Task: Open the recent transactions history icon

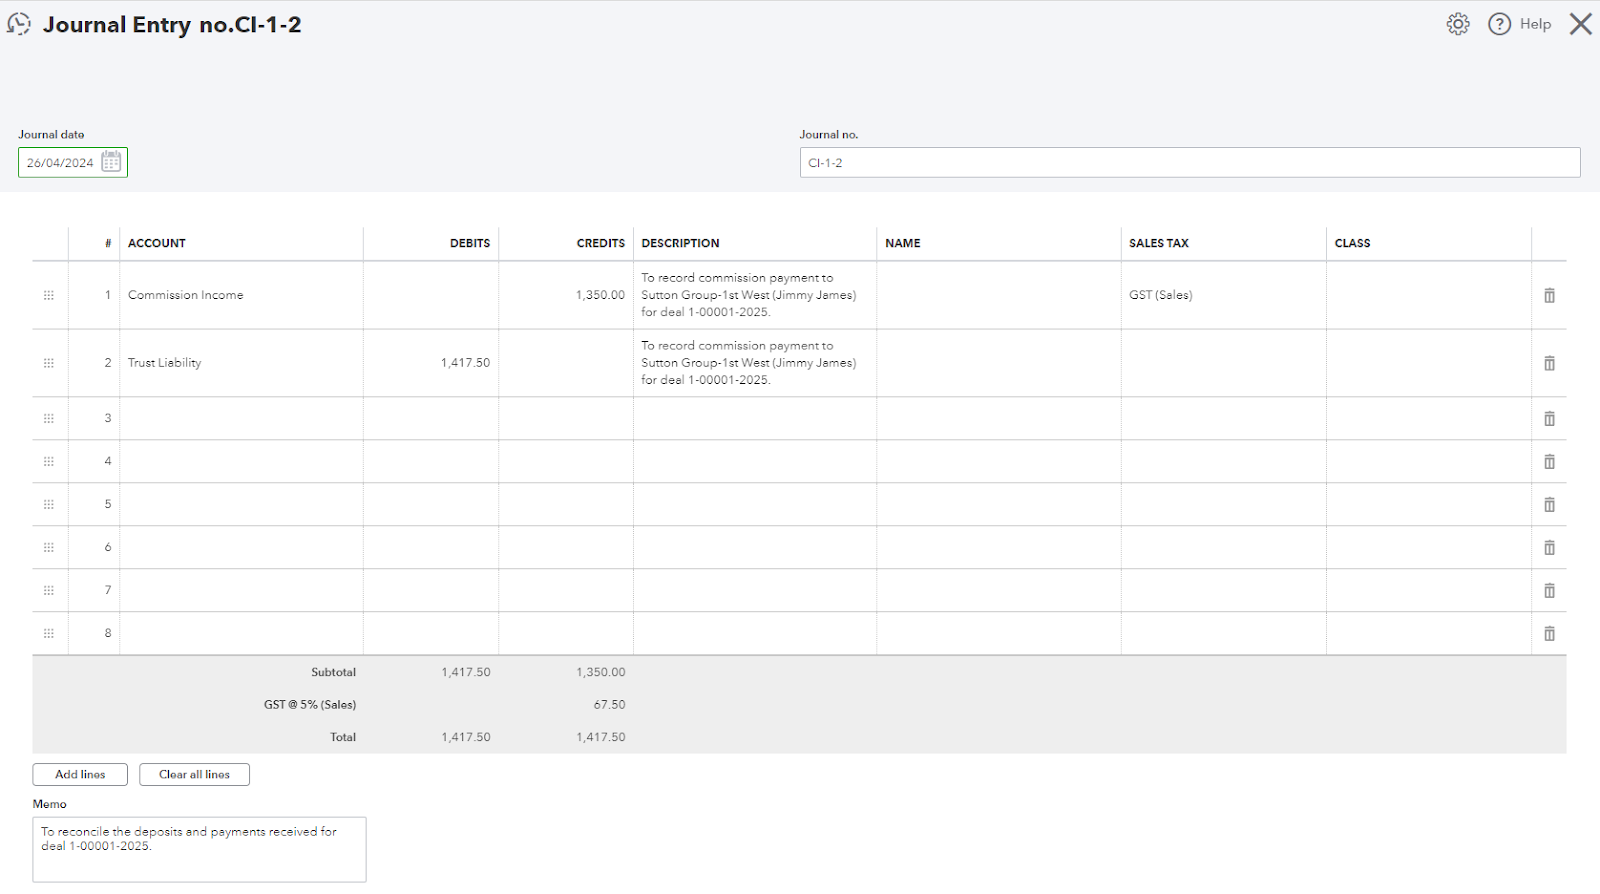Action: click(19, 24)
